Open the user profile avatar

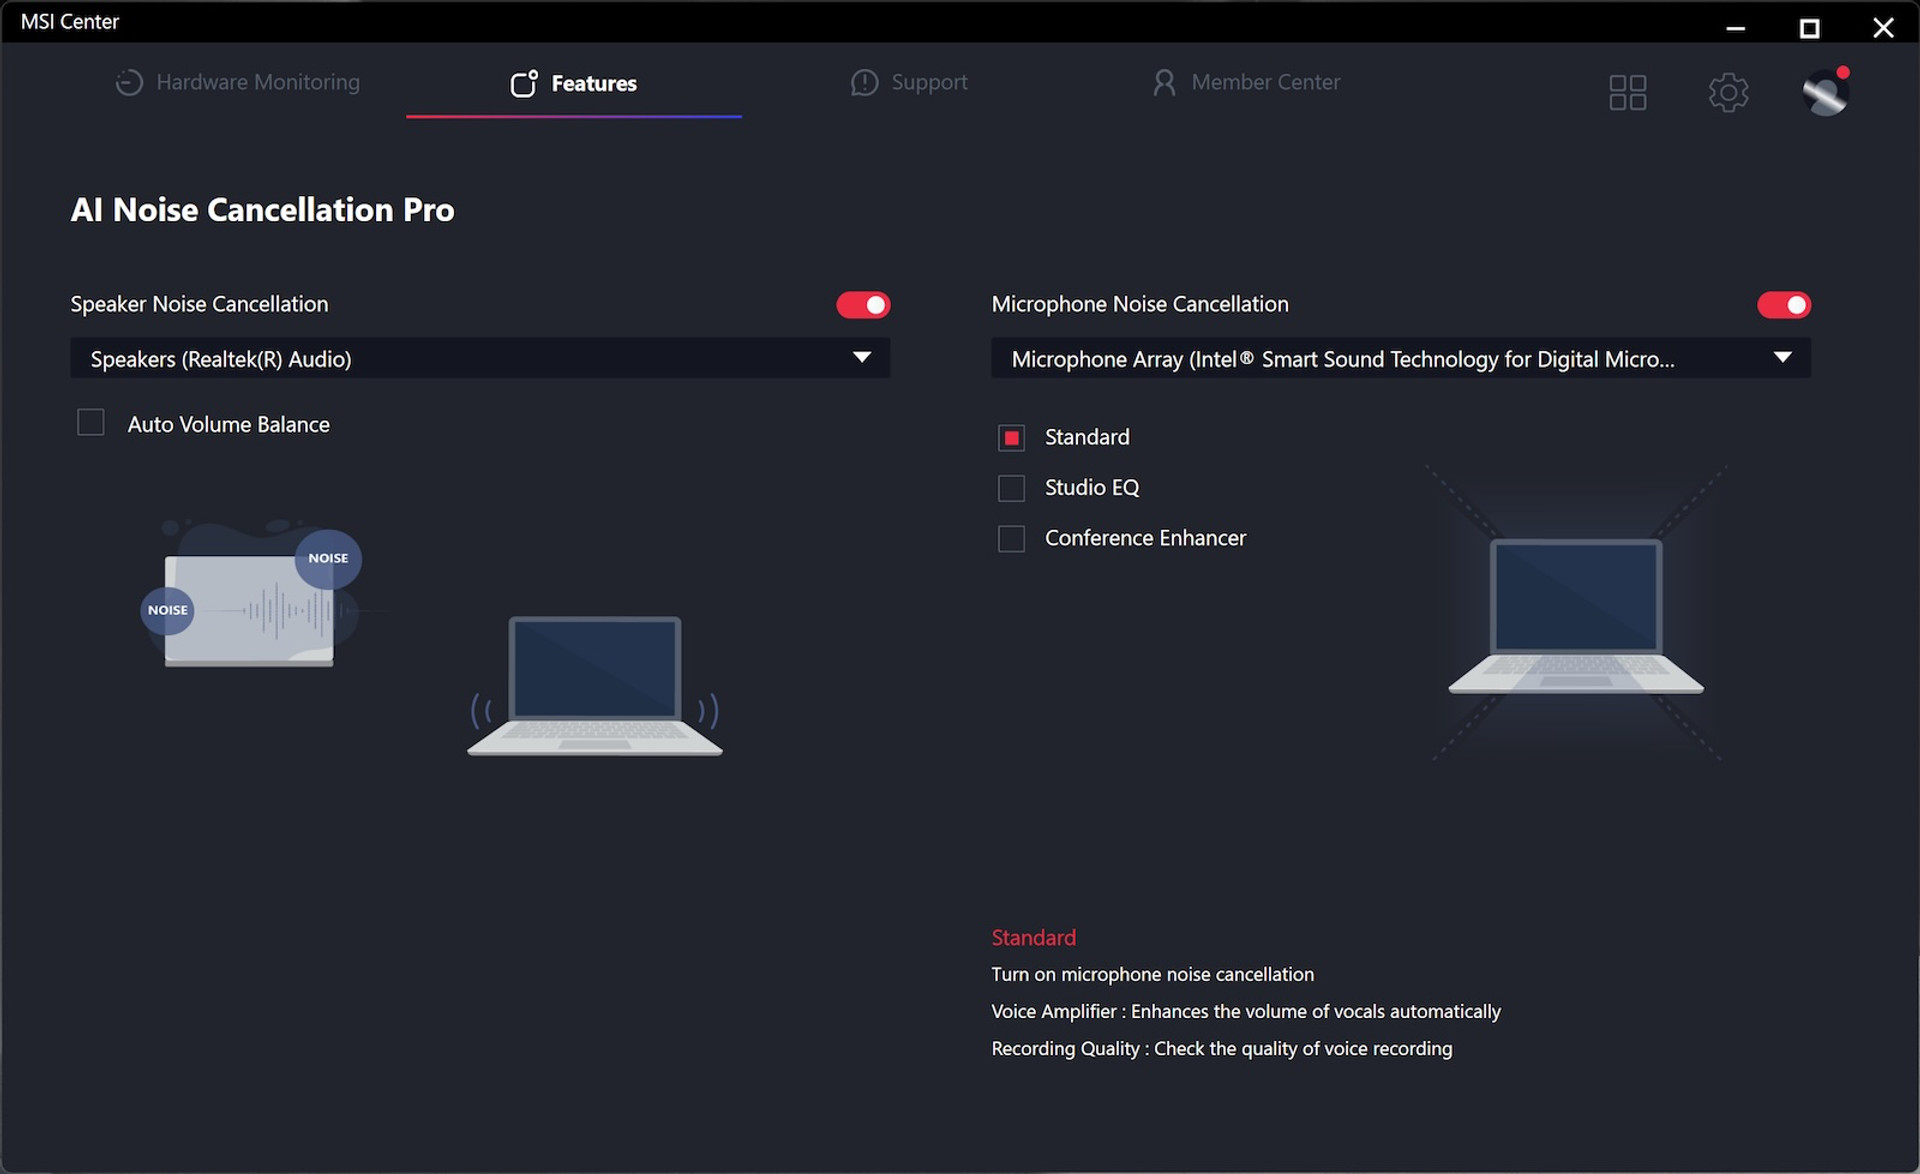pos(1825,93)
